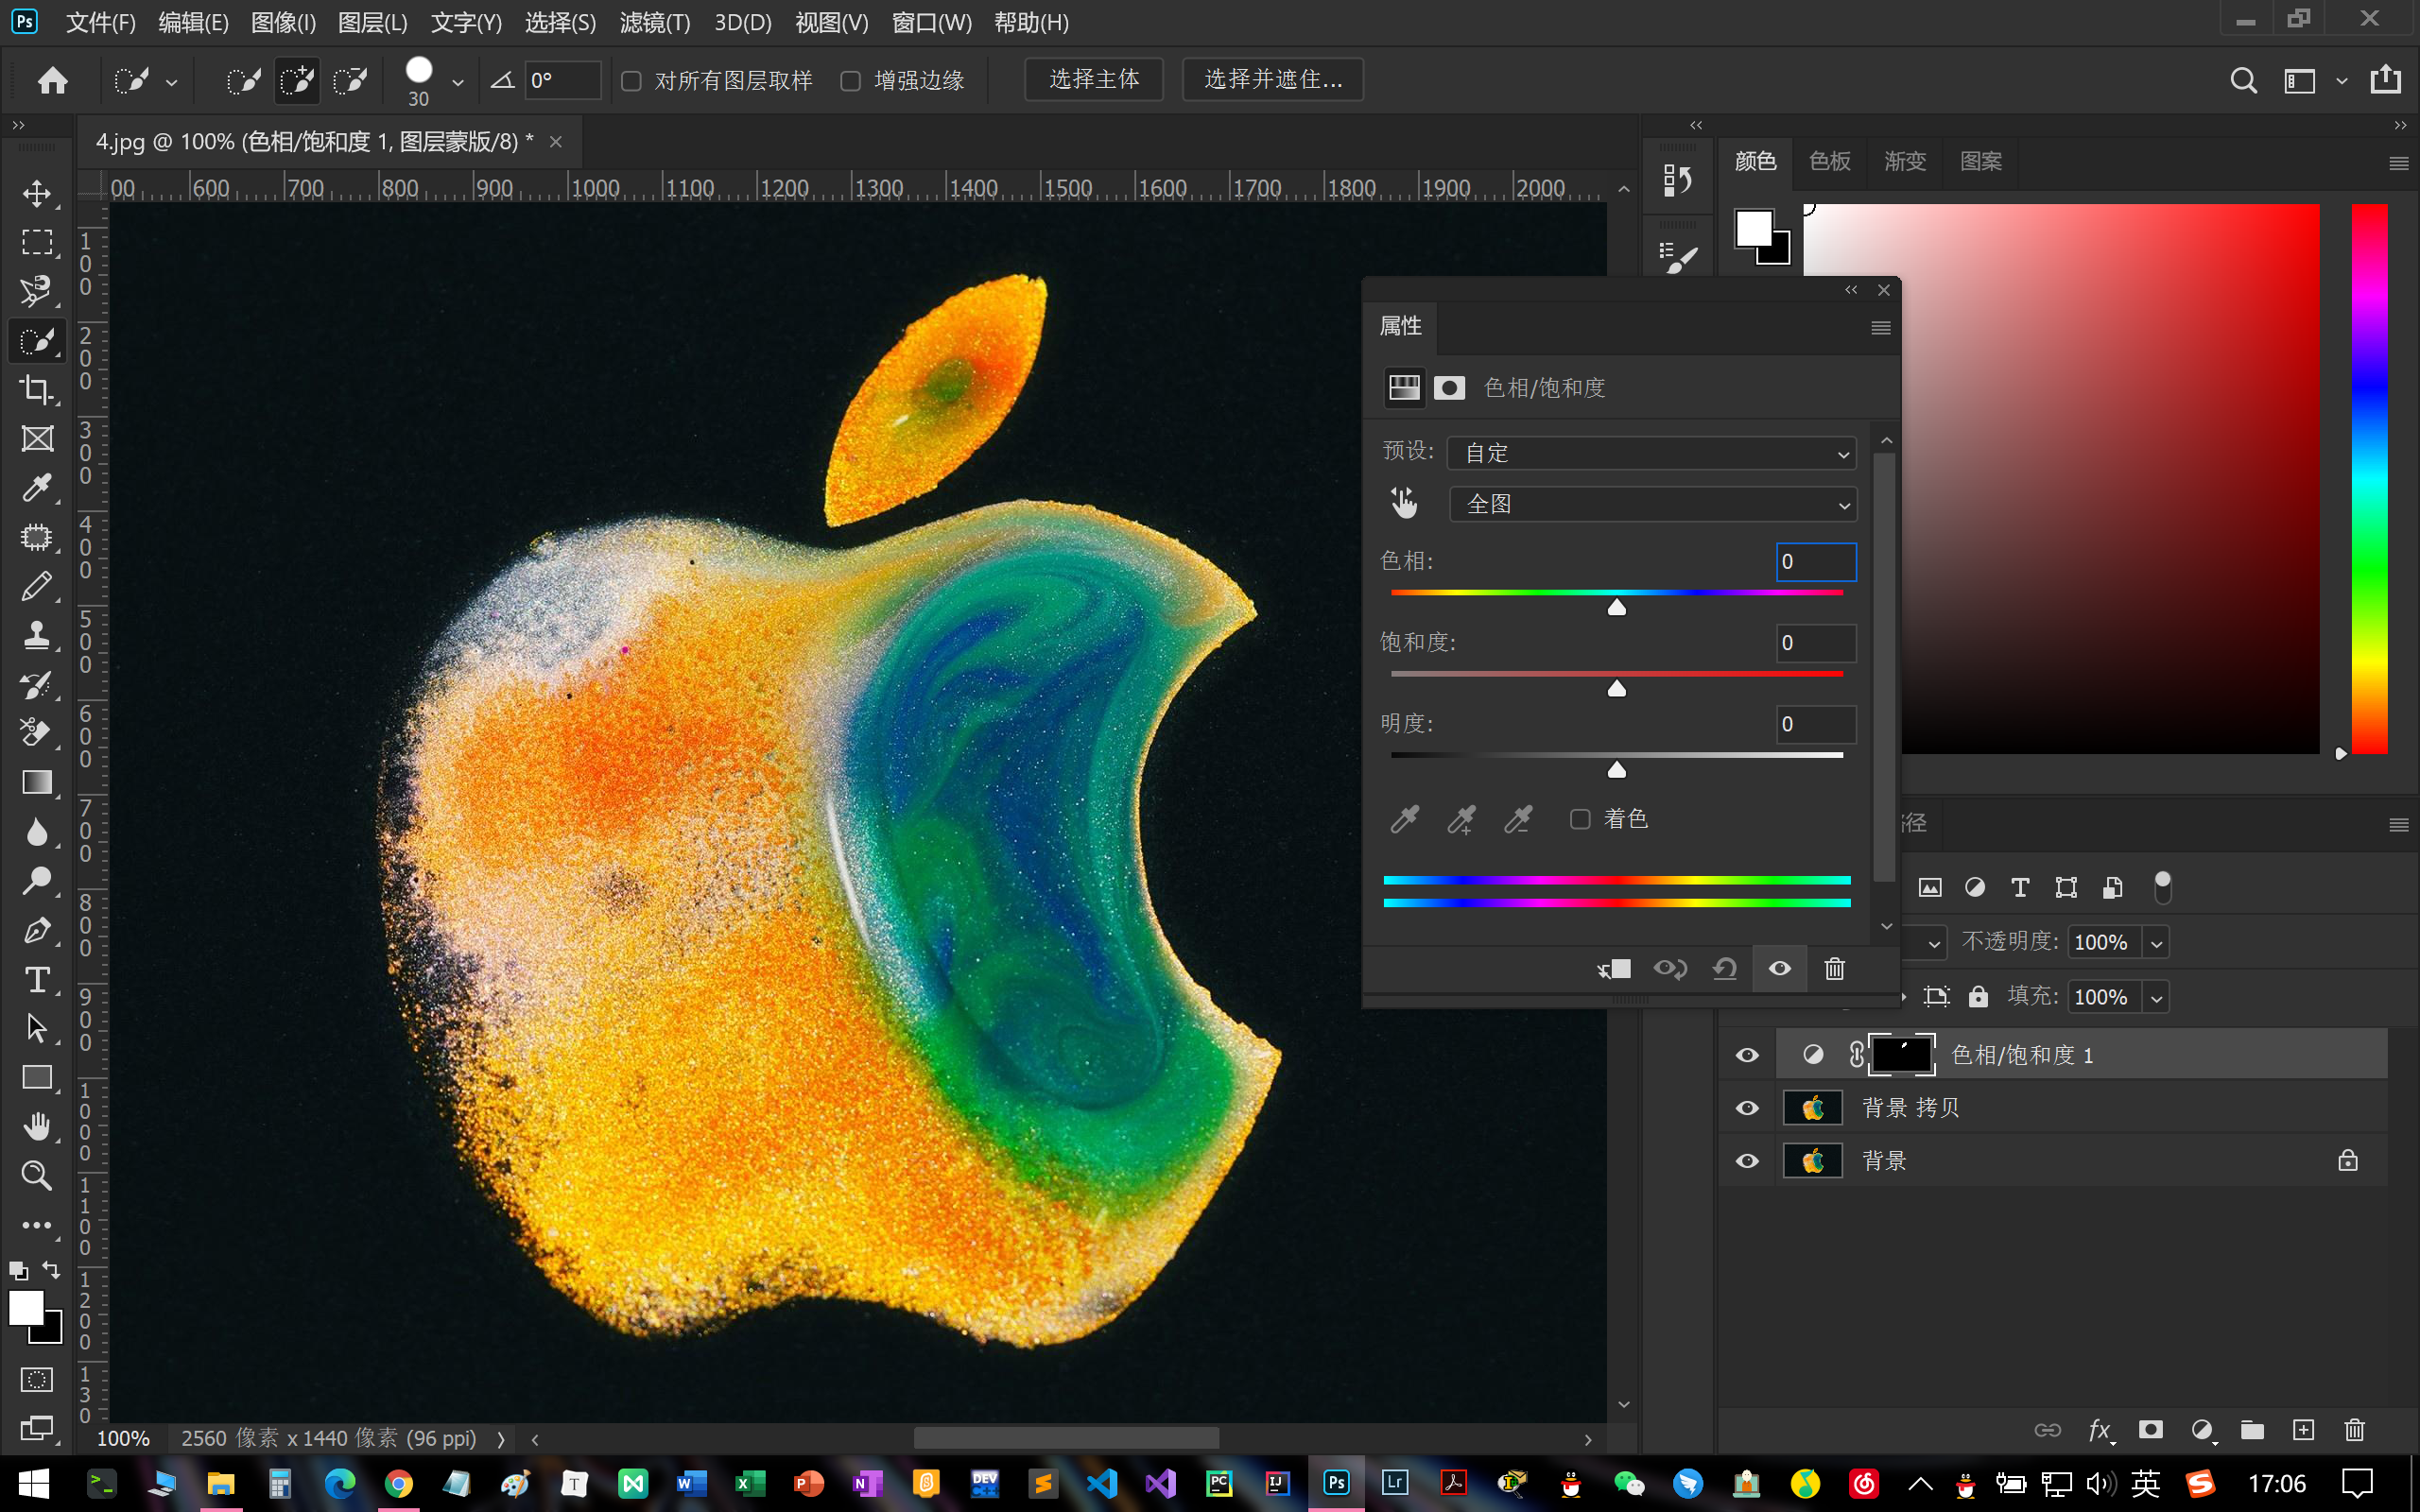2420x1512 pixels.
Task: Select the Clone Stamp tool
Action: [37, 635]
